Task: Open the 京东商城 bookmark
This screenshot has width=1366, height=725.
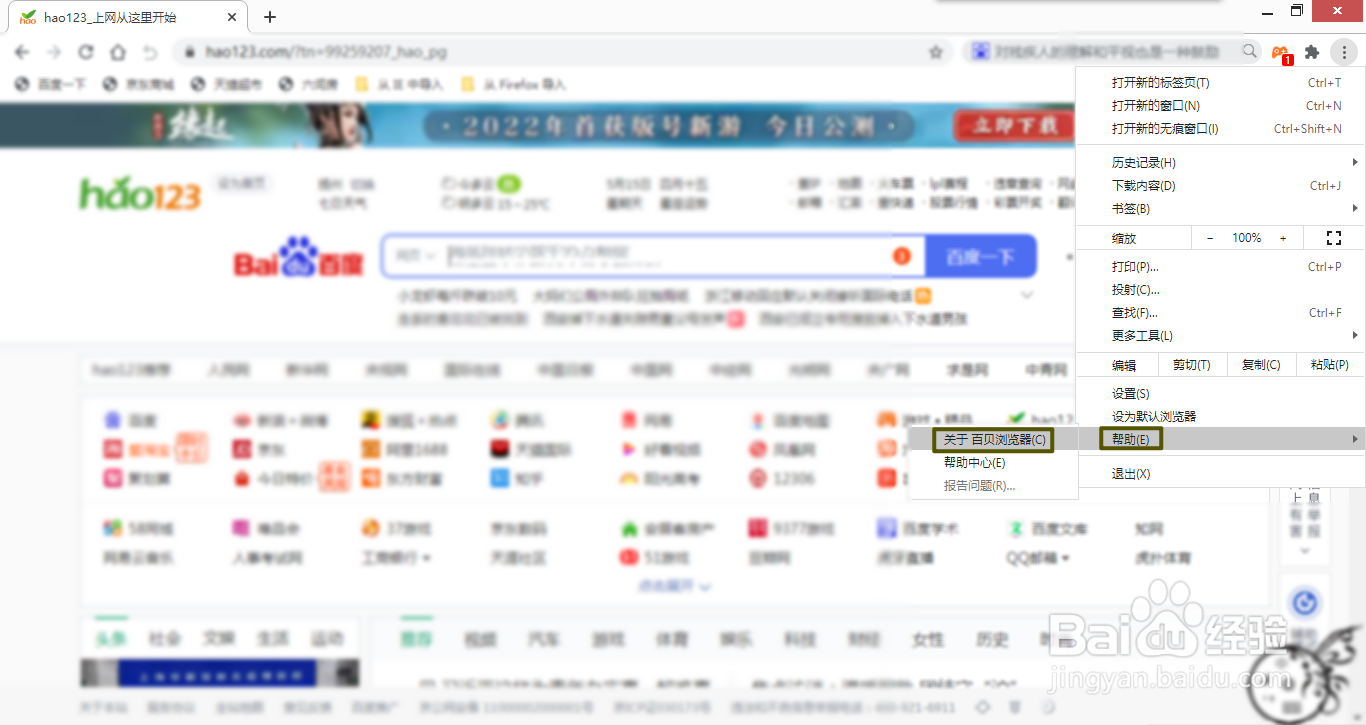Action: tap(139, 85)
